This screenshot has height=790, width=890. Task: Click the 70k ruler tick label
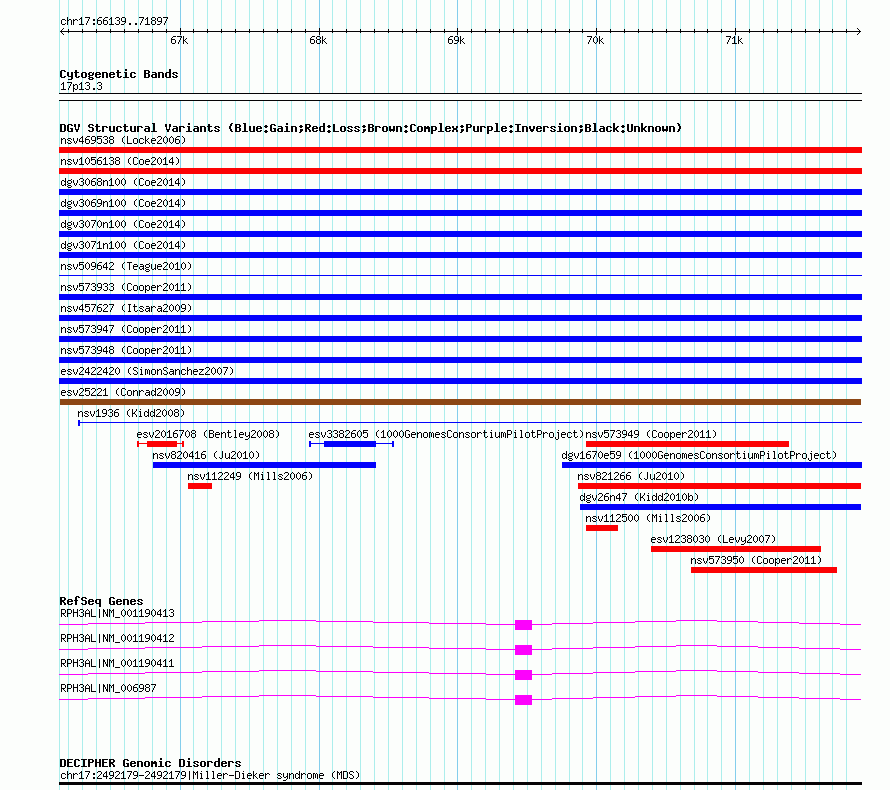(595, 40)
